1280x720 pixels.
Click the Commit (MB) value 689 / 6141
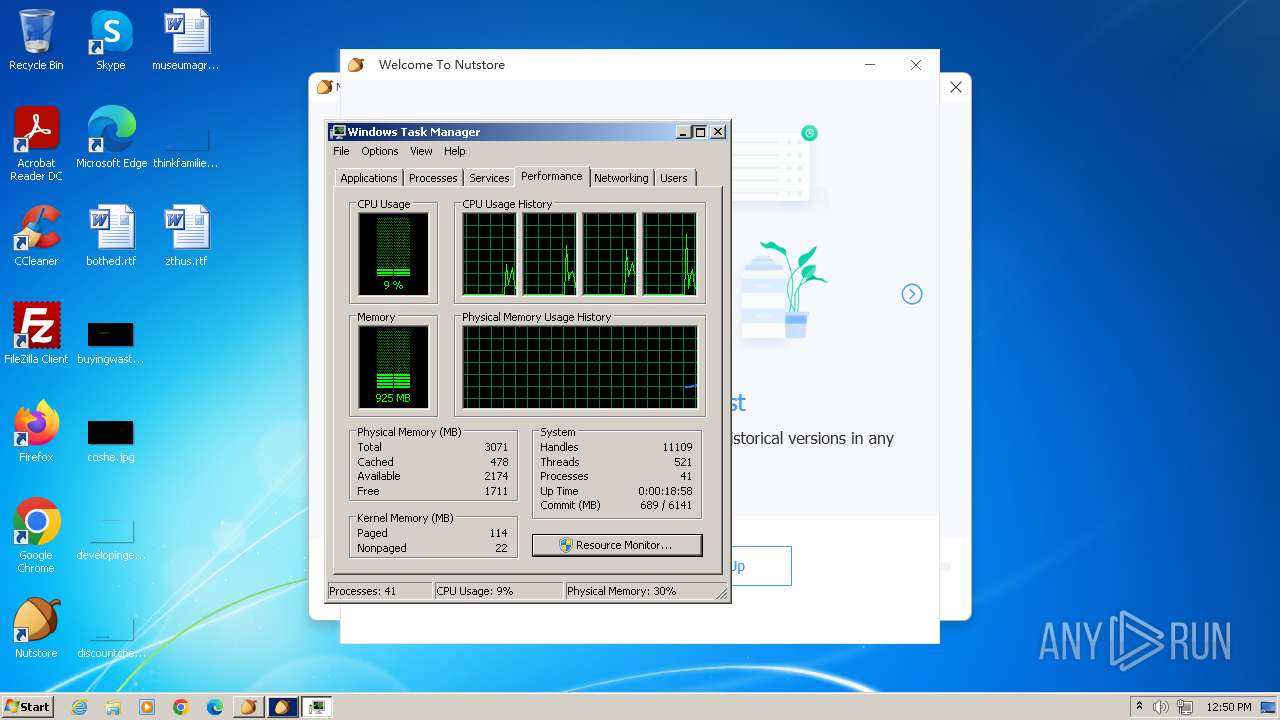pyautogui.click(x=666, y=505)
